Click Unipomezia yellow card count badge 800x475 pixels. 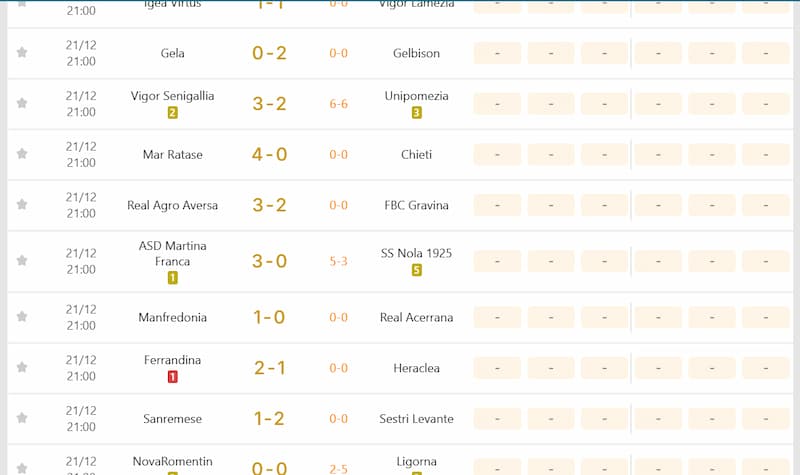coord(417,113)
